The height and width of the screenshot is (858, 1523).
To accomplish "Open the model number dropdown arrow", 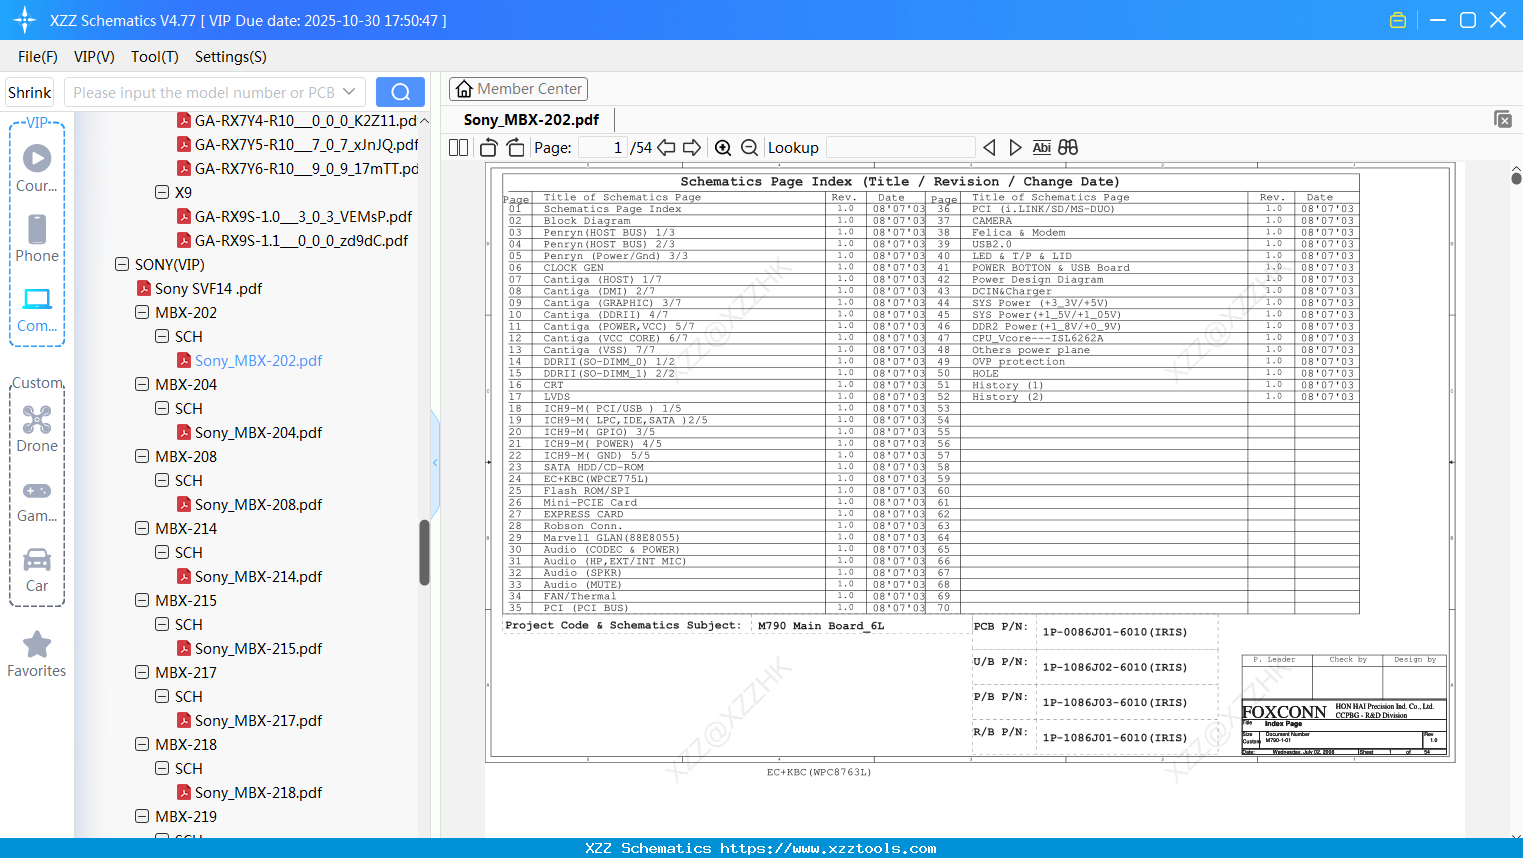I will [349, 92].
